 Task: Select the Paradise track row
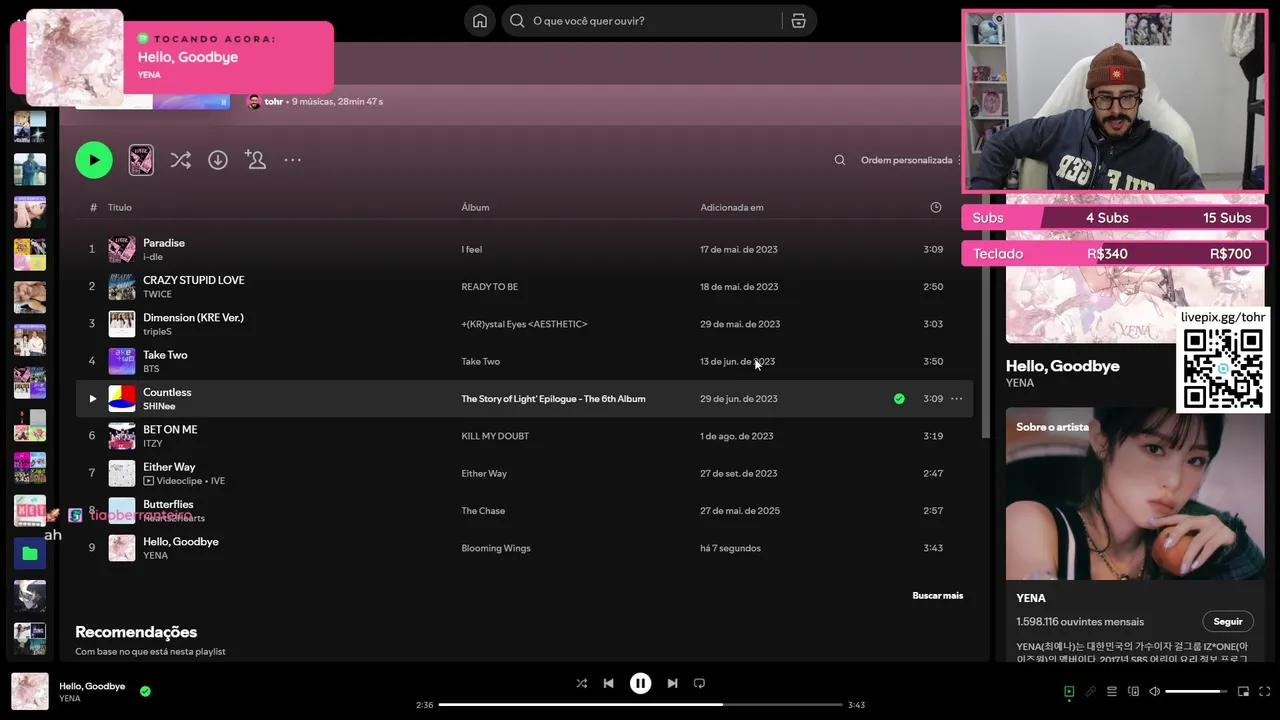tap(524, 249)
